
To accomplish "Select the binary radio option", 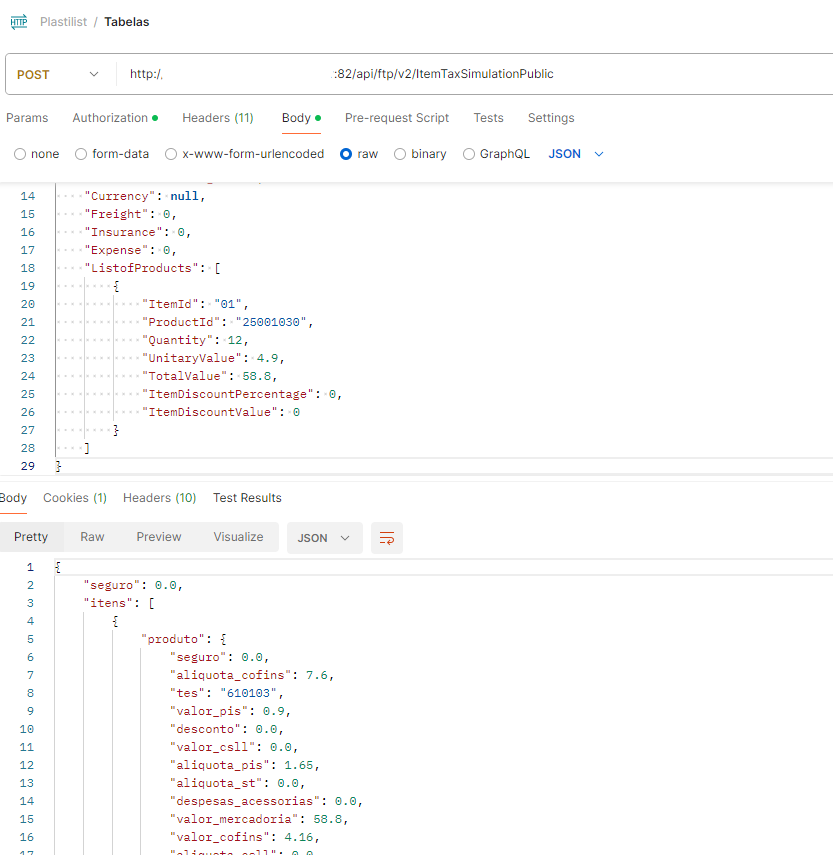I will pyautogui.click(x=400, y=154).
